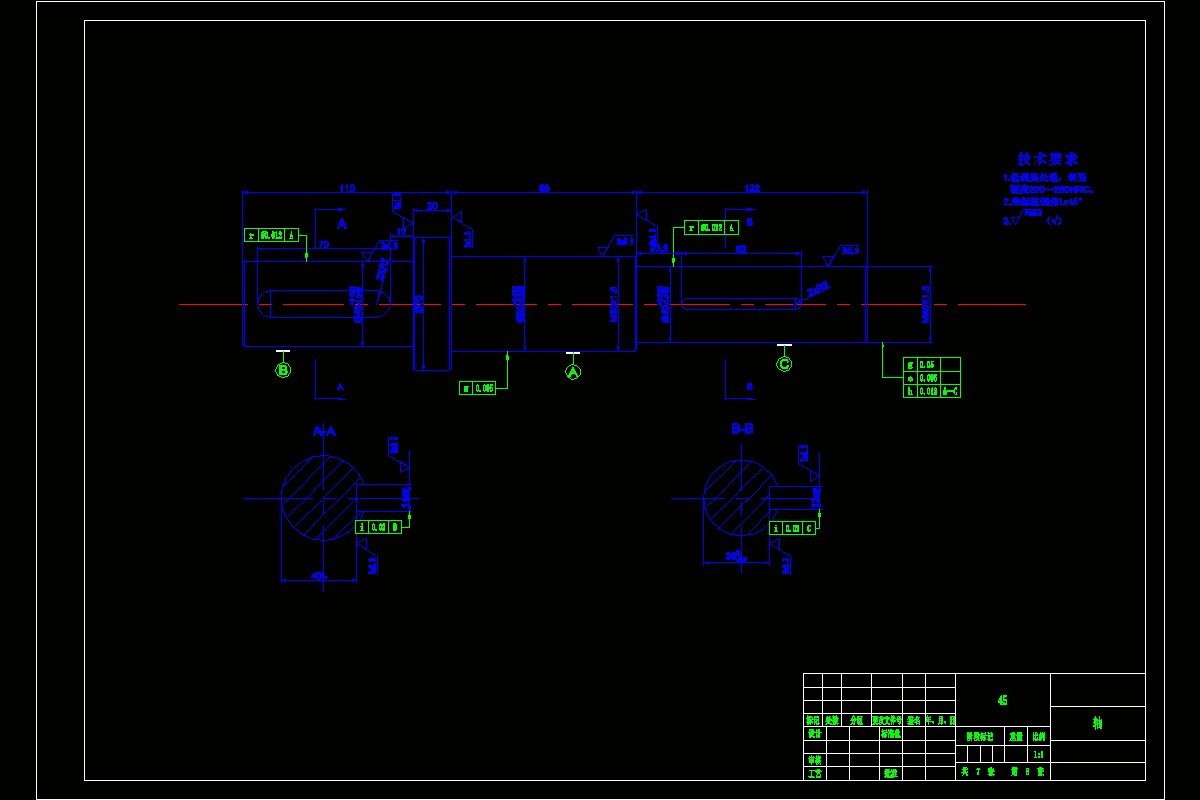Select the tolerance frame above the right keyway
The height and width of the screenshot is (800, 1200).
pos(712,227)
